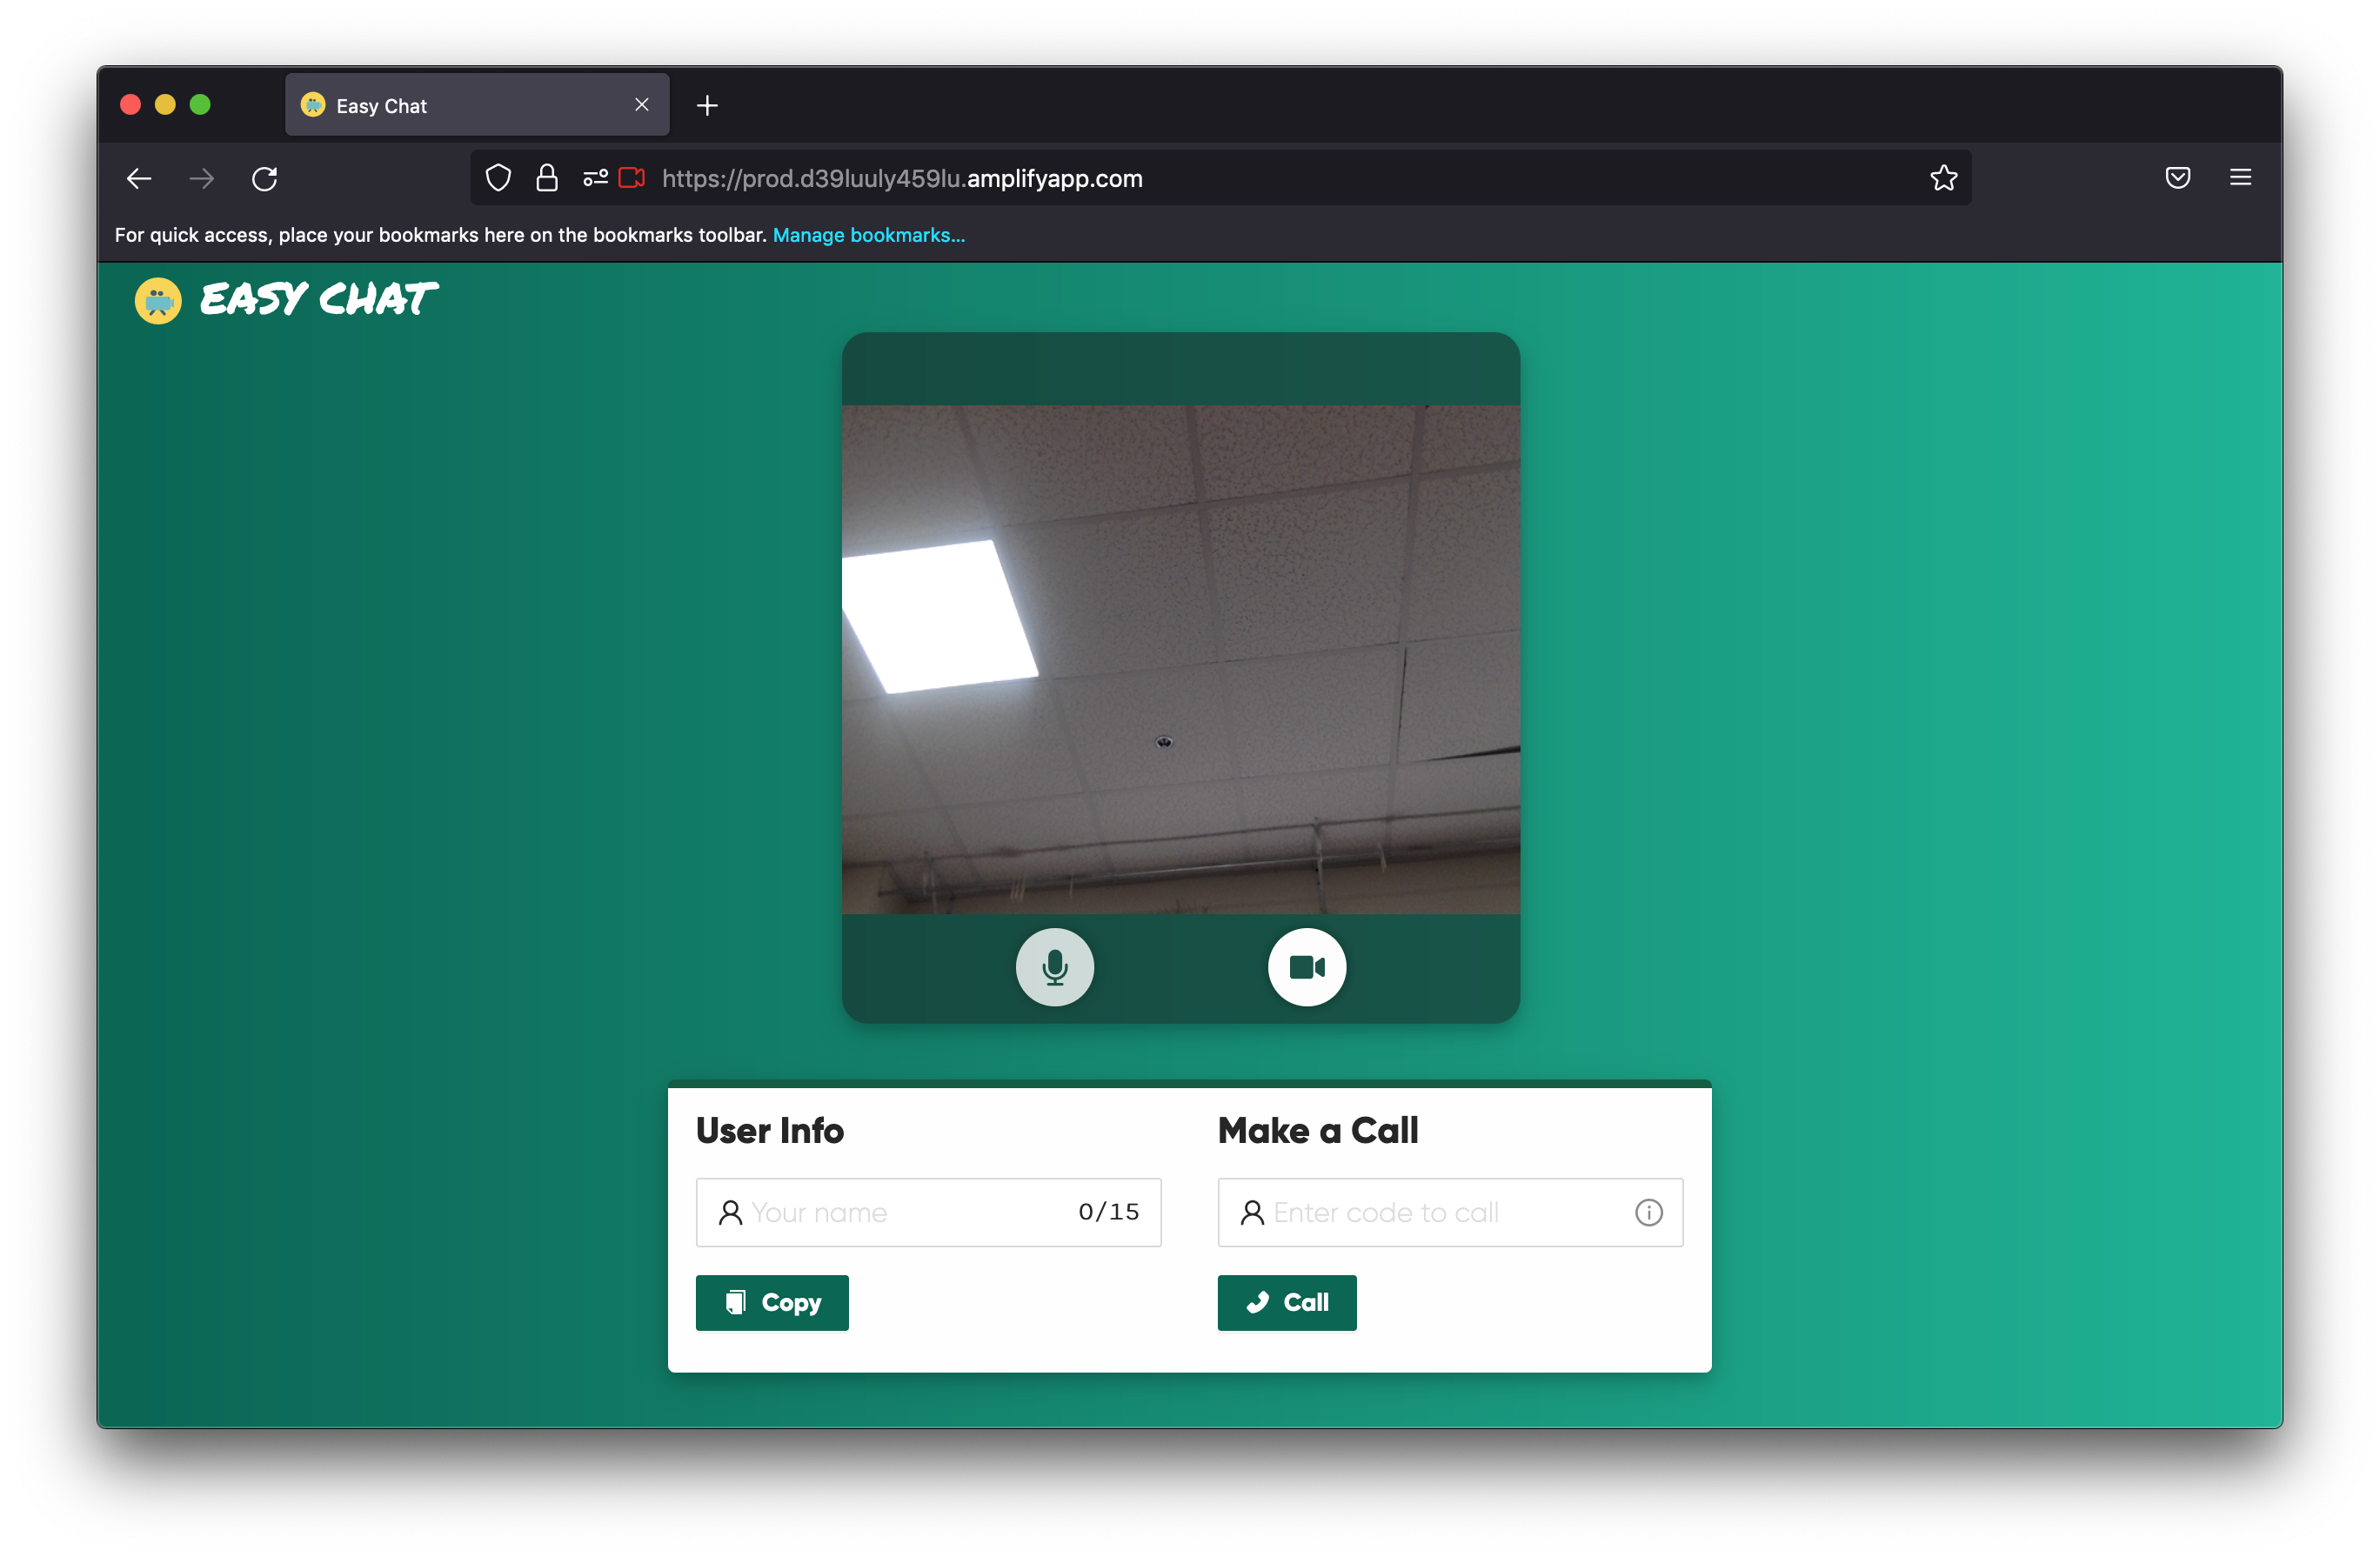2380x1557 pixels.
Task: Click the info icon in code field
Action: tap(1648, 1212)
